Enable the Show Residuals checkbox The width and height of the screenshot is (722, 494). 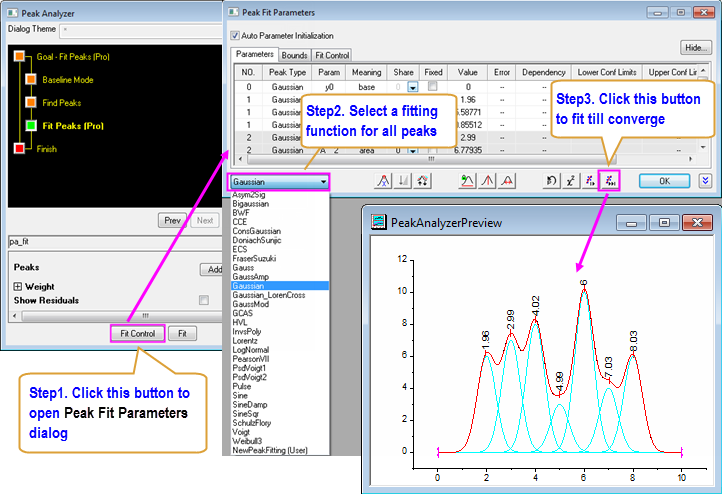coord(204,300)
